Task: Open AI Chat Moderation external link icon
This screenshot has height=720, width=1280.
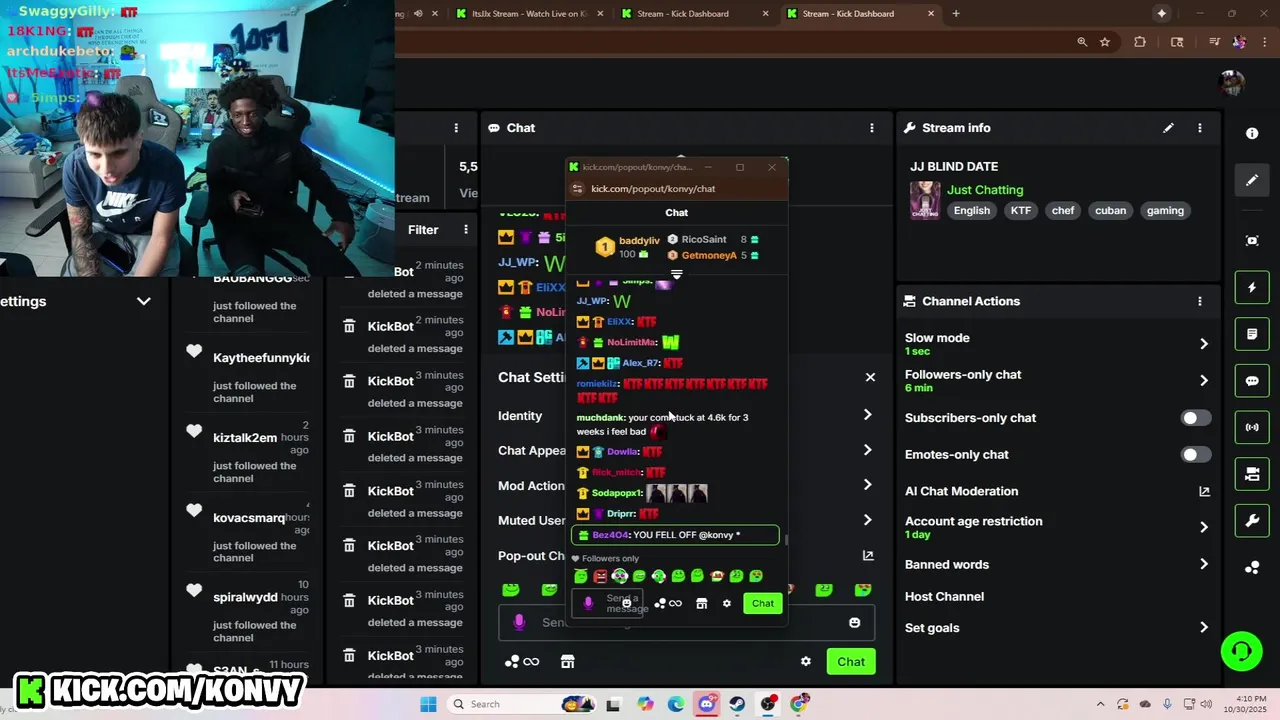Action: [1204, 491]
